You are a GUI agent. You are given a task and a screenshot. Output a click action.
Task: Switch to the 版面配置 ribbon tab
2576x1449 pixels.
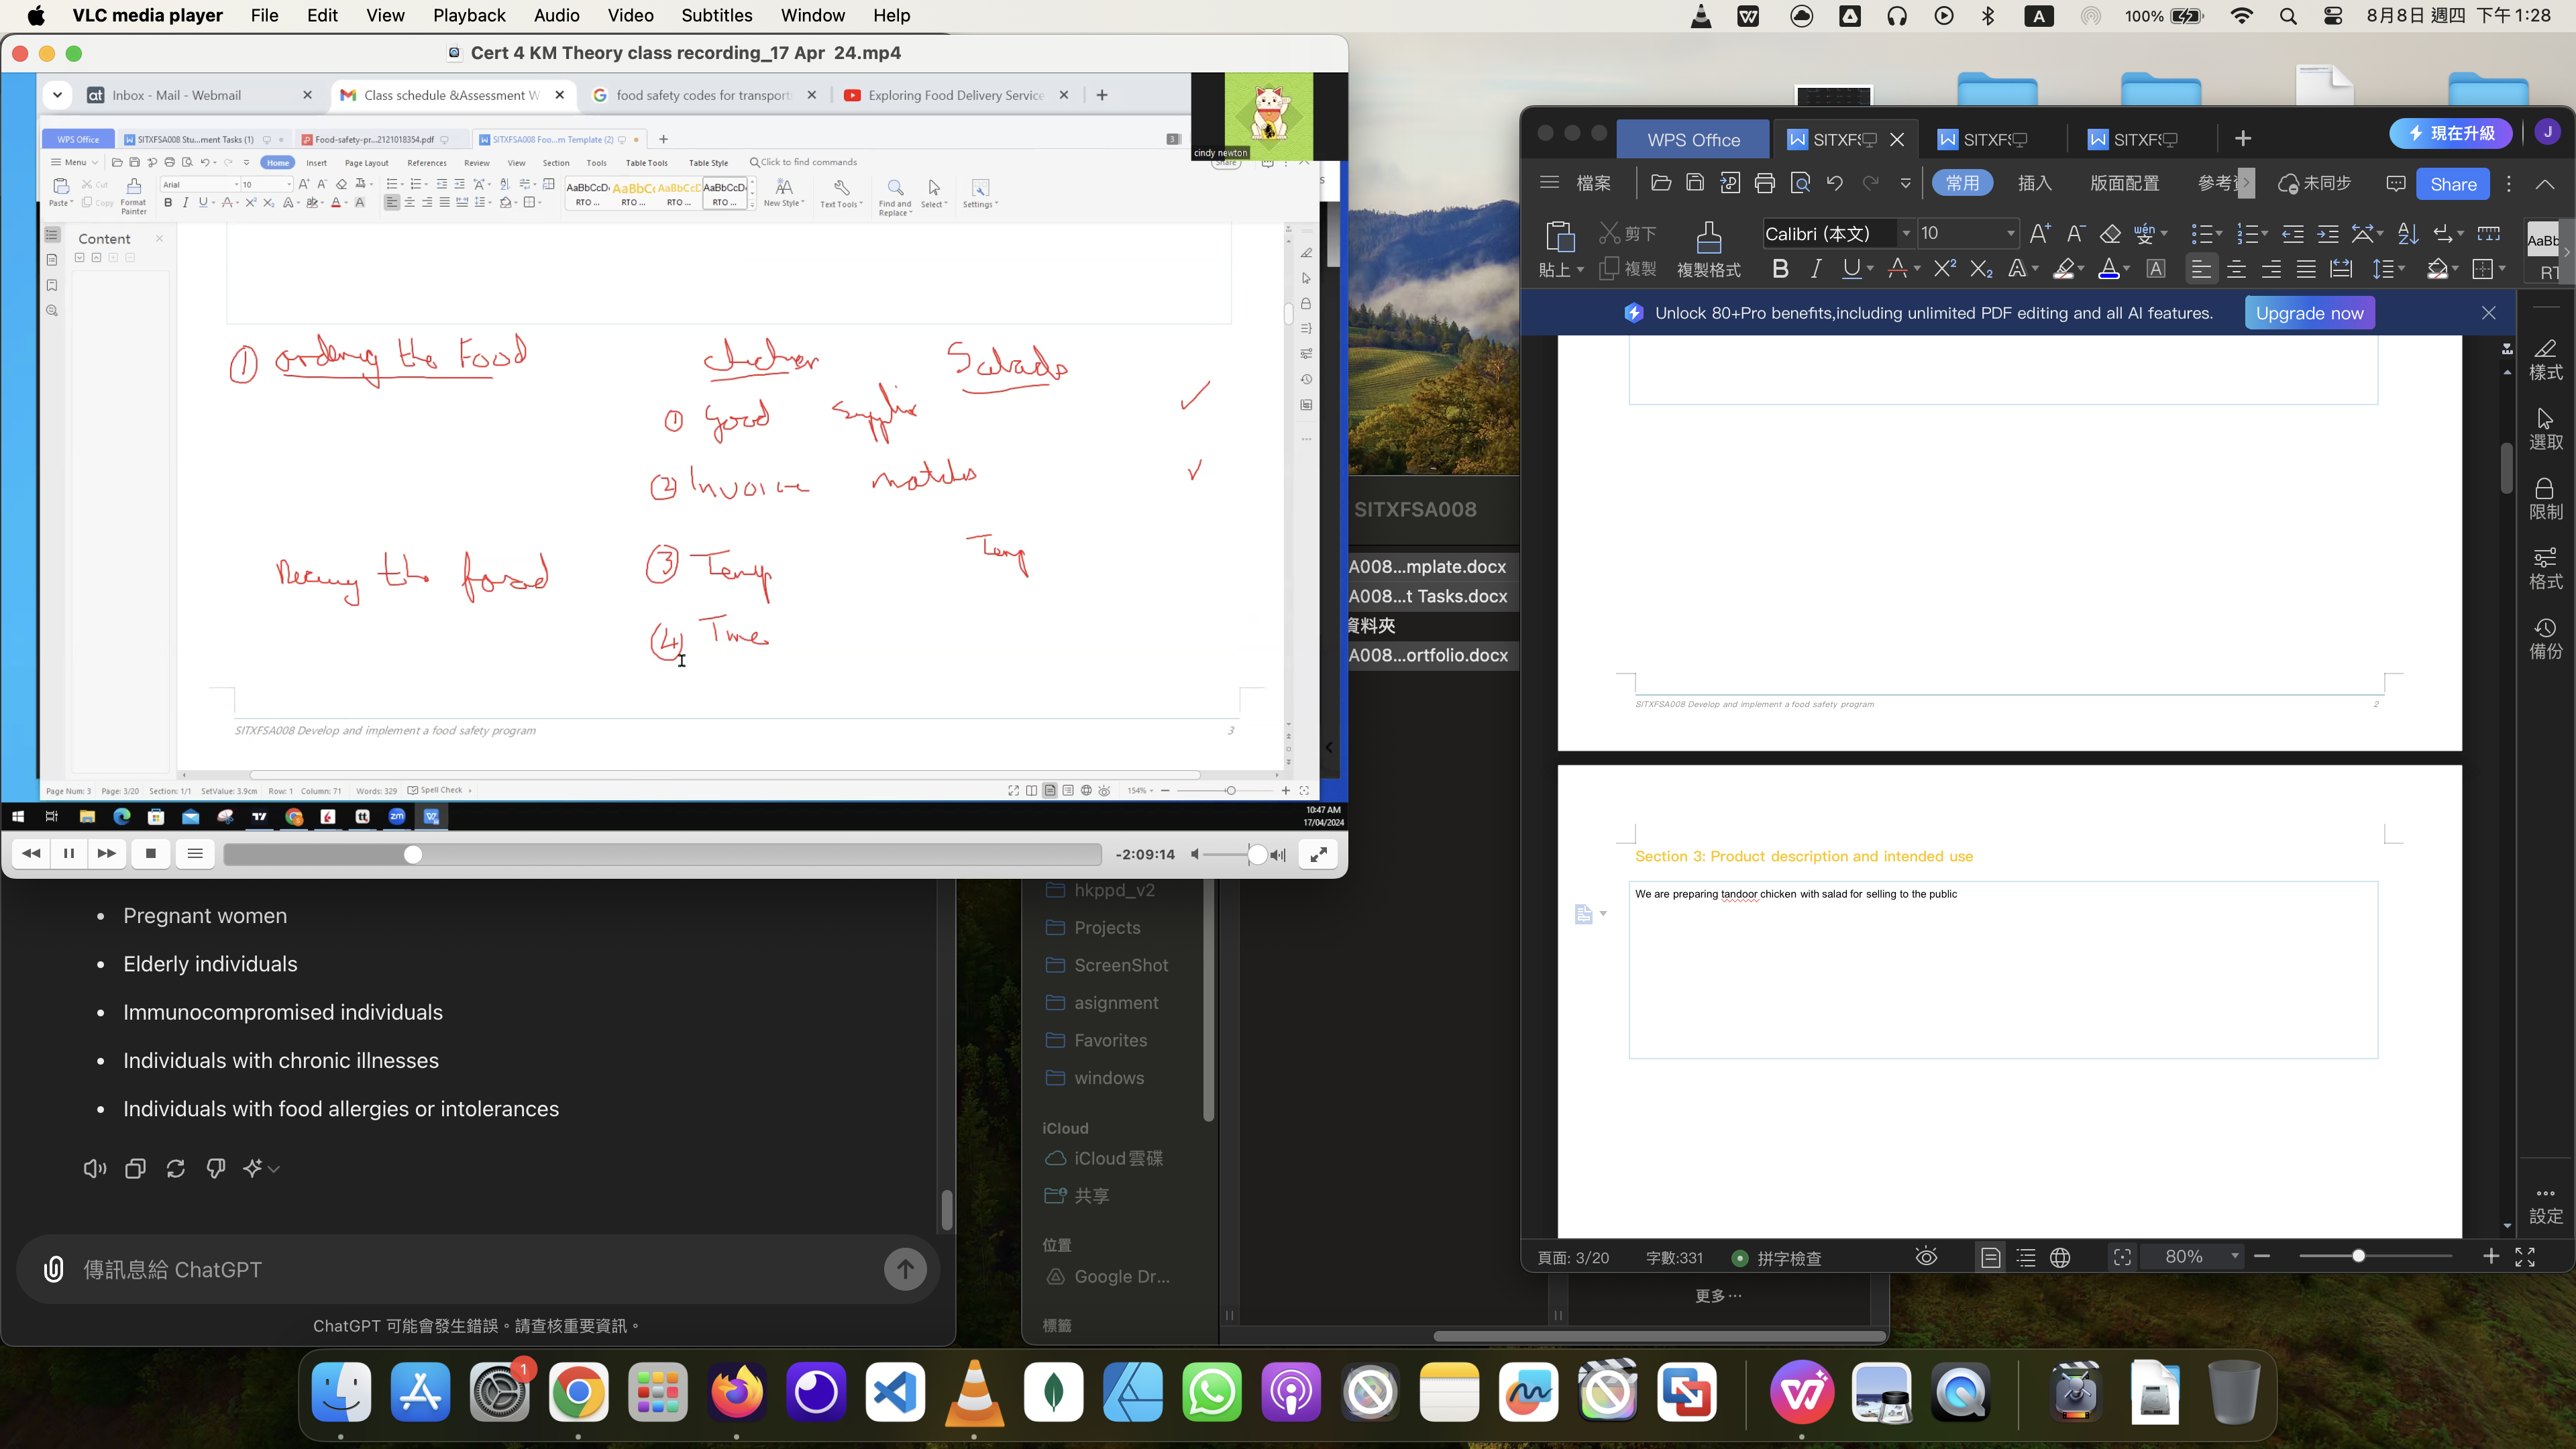[2124, 183]
